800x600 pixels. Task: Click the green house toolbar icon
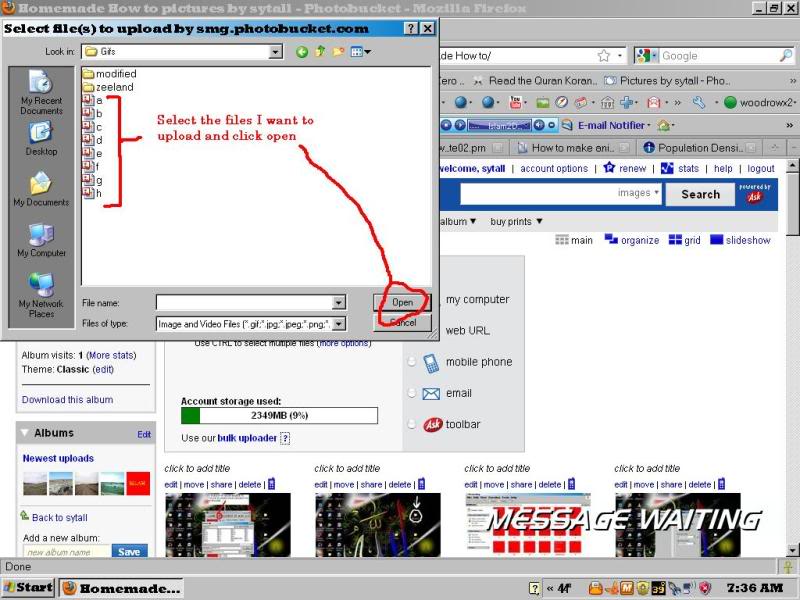point(663,125)
